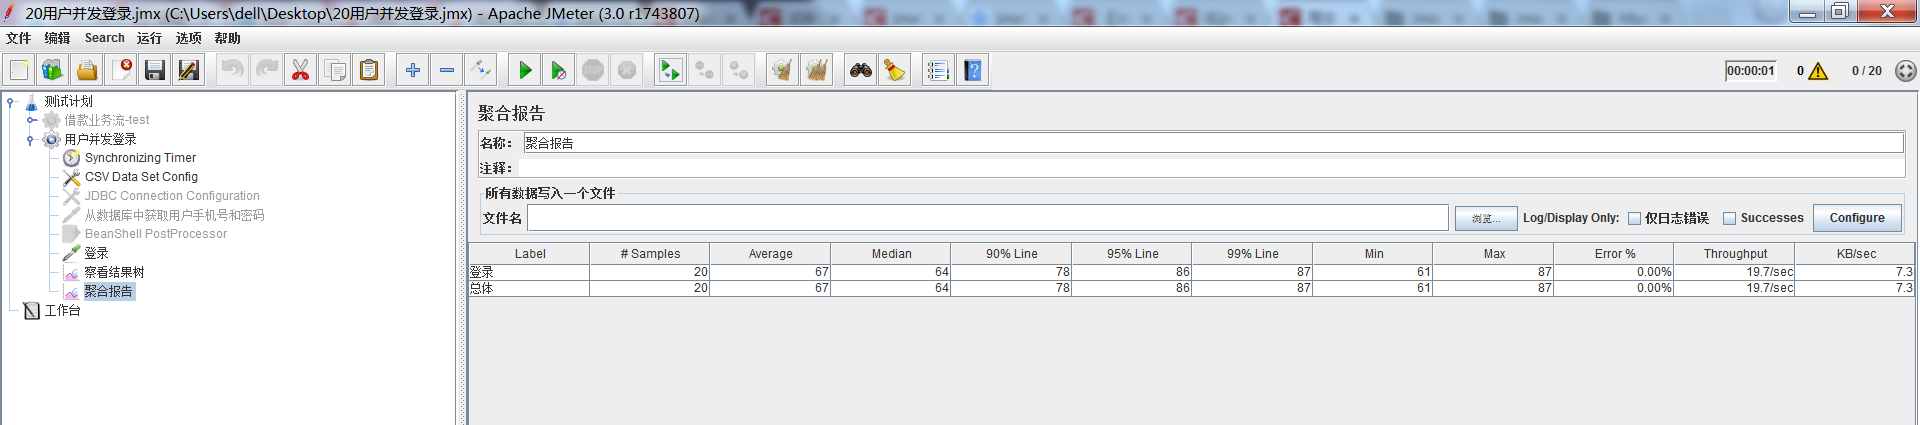
Task: Click the Open file folder icon
Action: tap(87, 70)
